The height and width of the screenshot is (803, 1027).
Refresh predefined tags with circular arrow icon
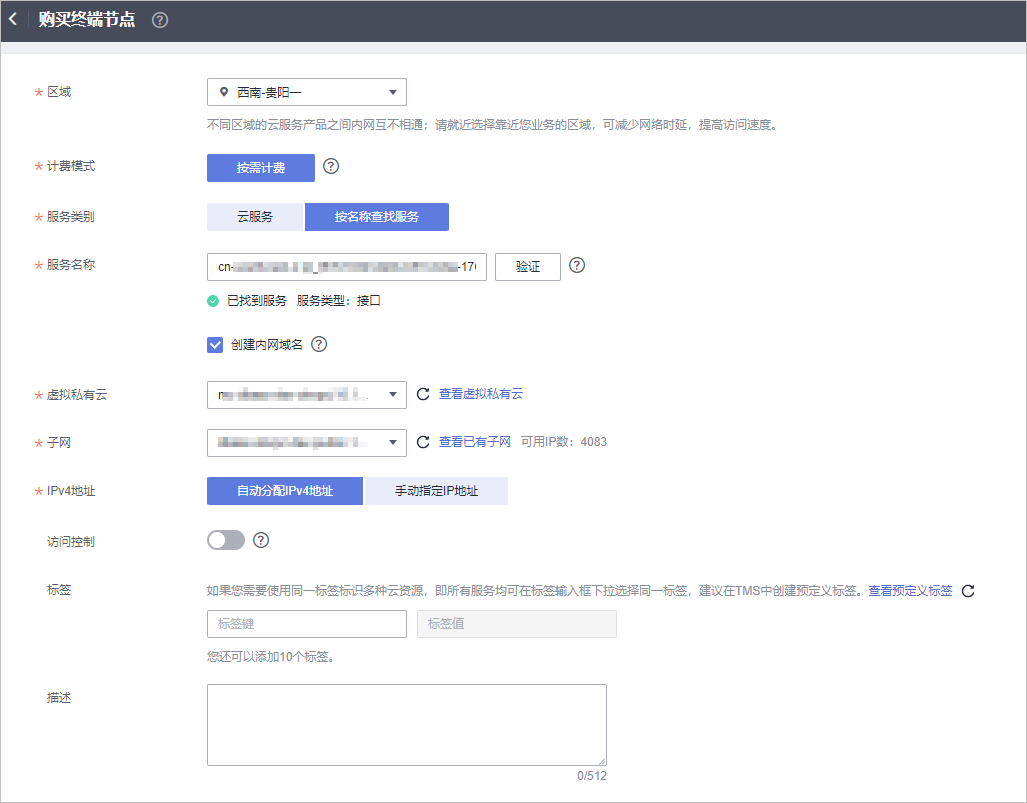[x=968, y=591]
